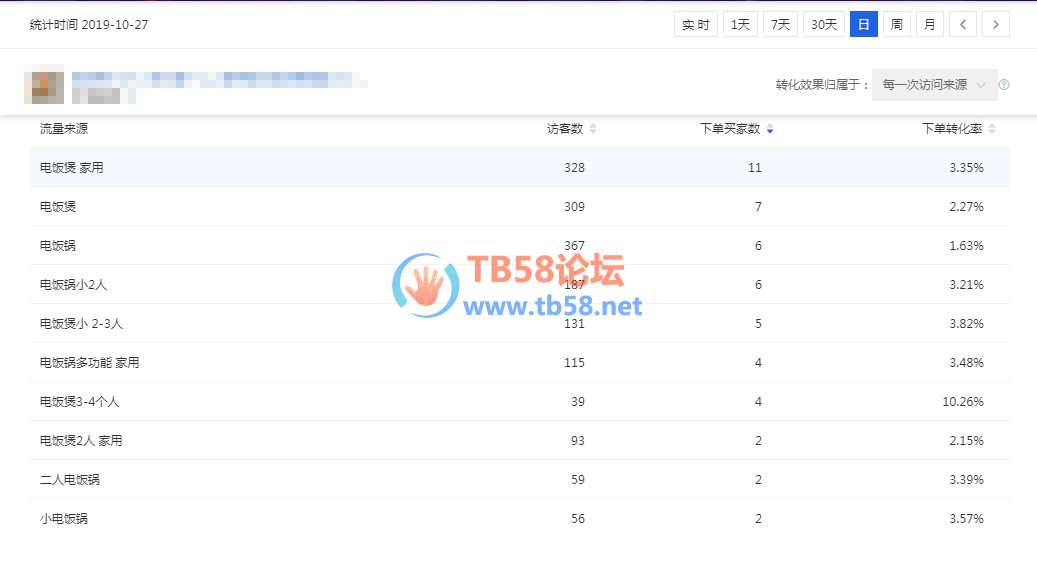The height and width of the screenshot is (572, 1037).
Task: Select the 30天 time range
Action: [x=824, y=25]
